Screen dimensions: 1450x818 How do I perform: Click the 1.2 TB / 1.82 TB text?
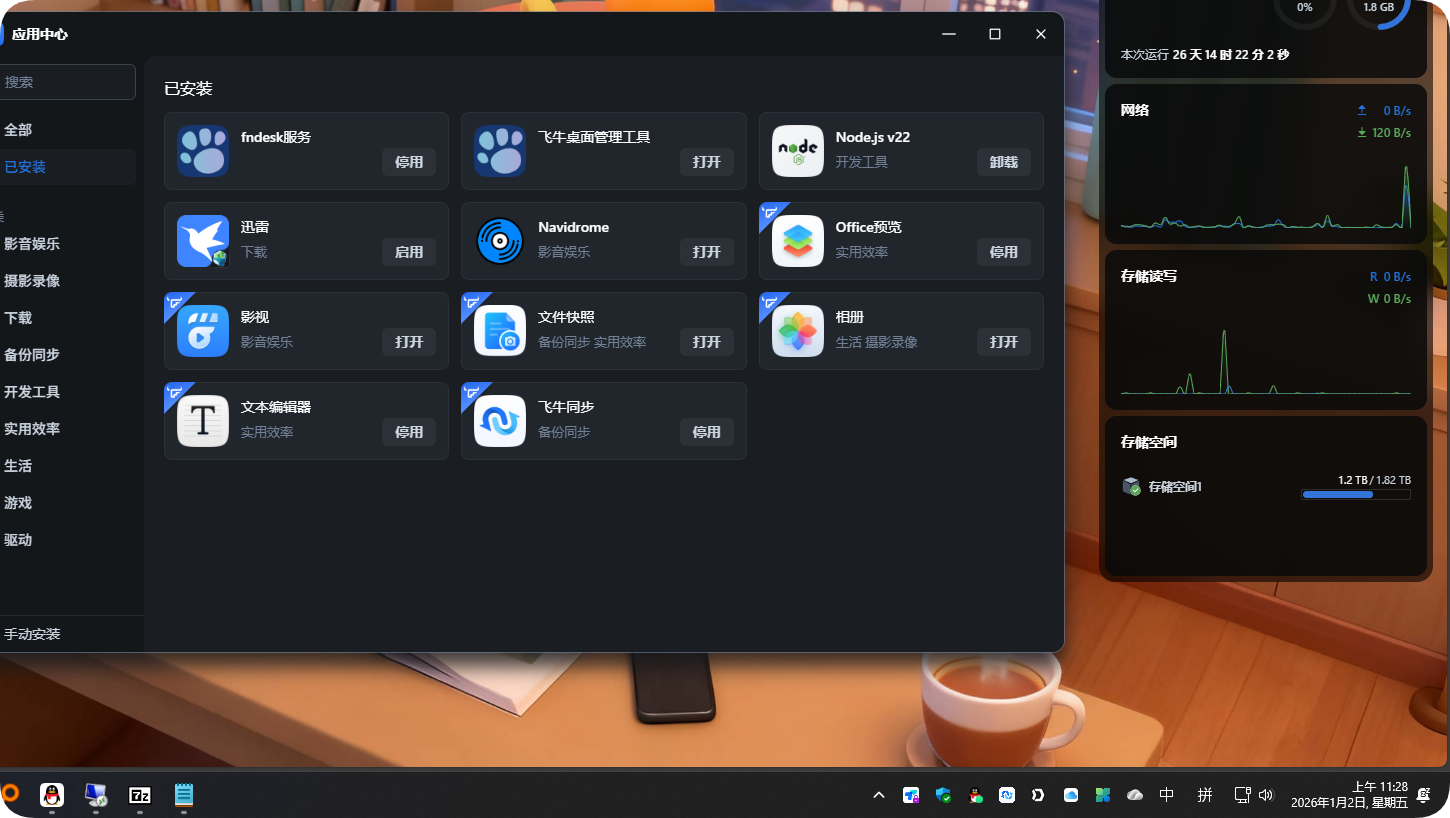[1374, 480]
